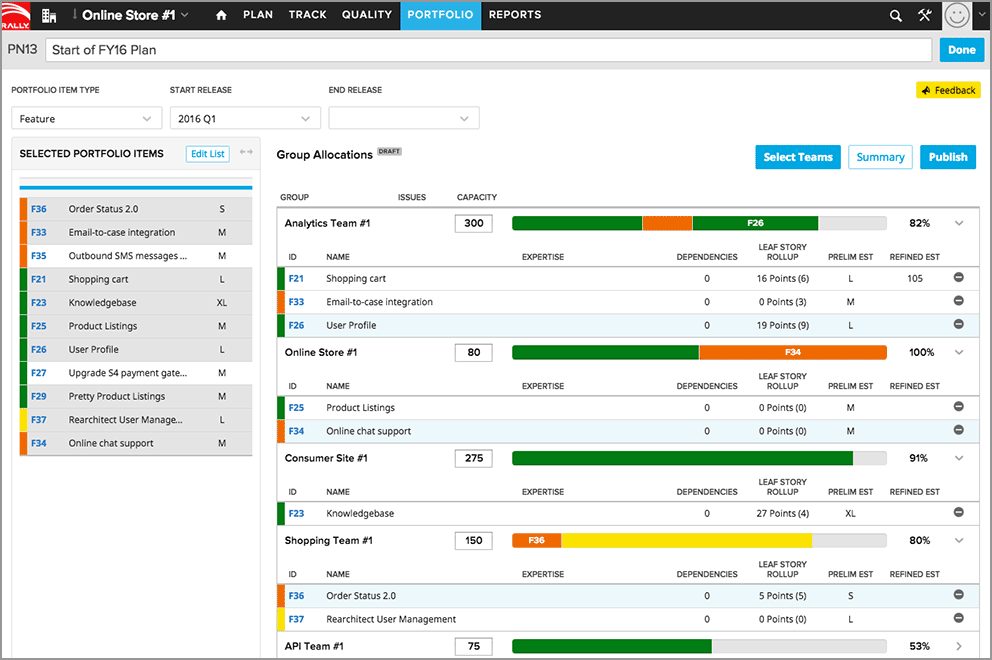The height and width of the screenshot is (660, 992).
Task: Open the Start Release 2016 Q1 dropdown
Action: [x=244, y=118]
